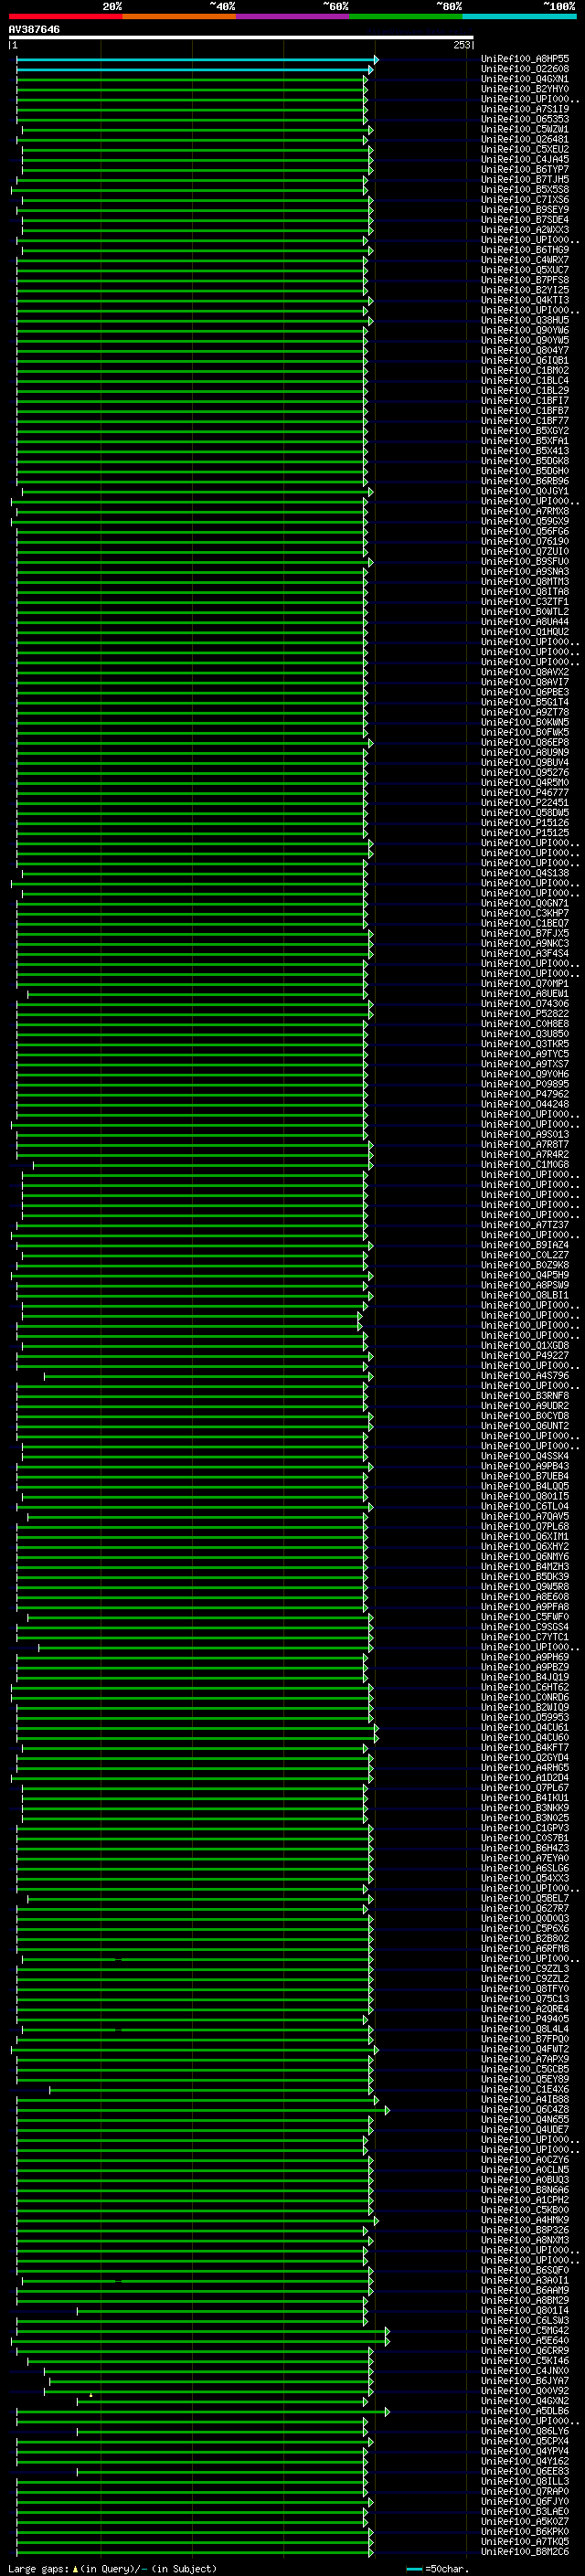This screenshot has width=585, height=2576.
Task: Select the UniRef100_Q4P5H9 label
Action: (x=525, y=1275)
